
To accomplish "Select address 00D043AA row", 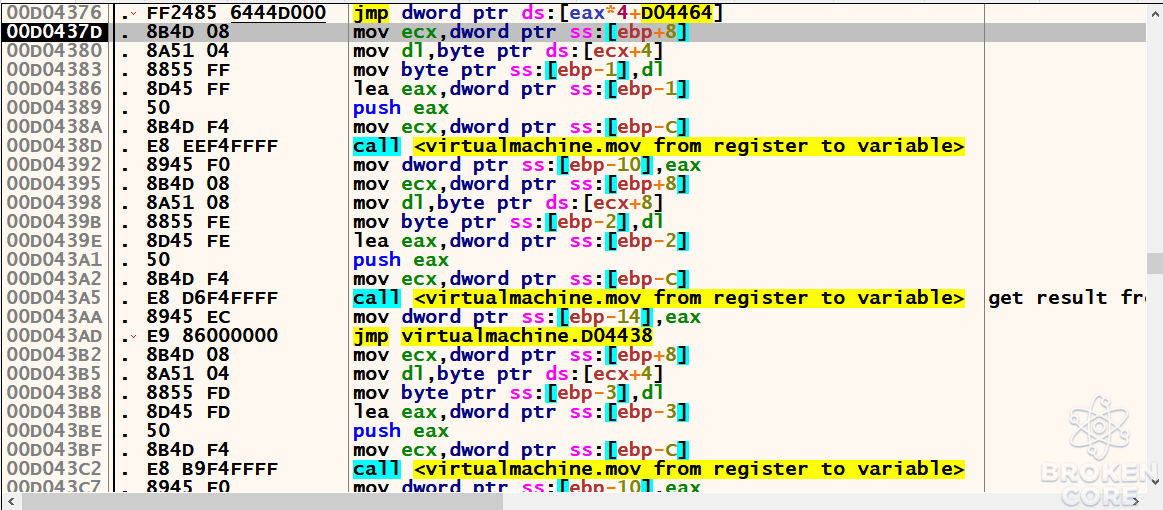I will pos(56,317).
